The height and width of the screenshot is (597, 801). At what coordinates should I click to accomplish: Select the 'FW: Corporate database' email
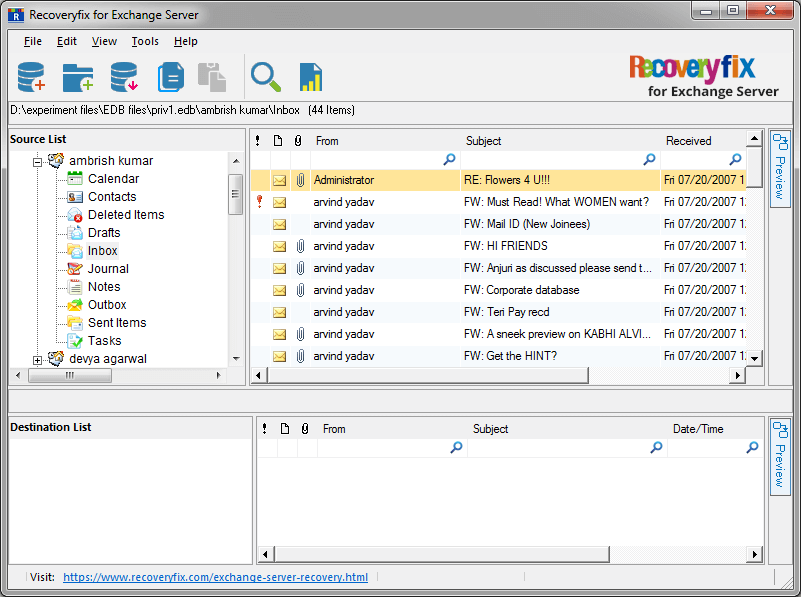click(499, 290)
